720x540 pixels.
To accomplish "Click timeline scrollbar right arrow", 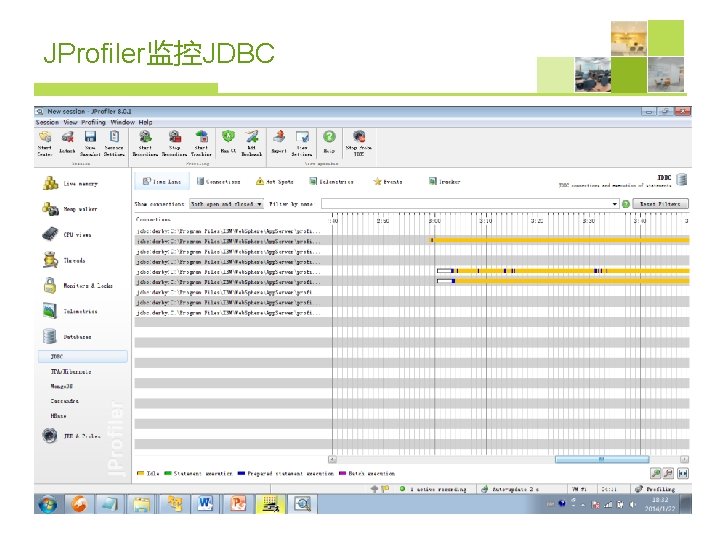I will [684, 459].
